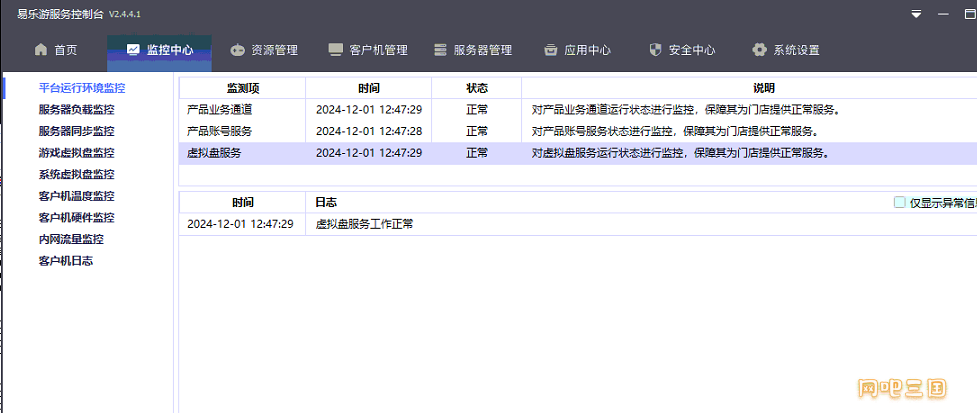Click the home icon for 首页
Viewport: 977px width, 413px height.
pyautogui.click(x=41, y=50)
